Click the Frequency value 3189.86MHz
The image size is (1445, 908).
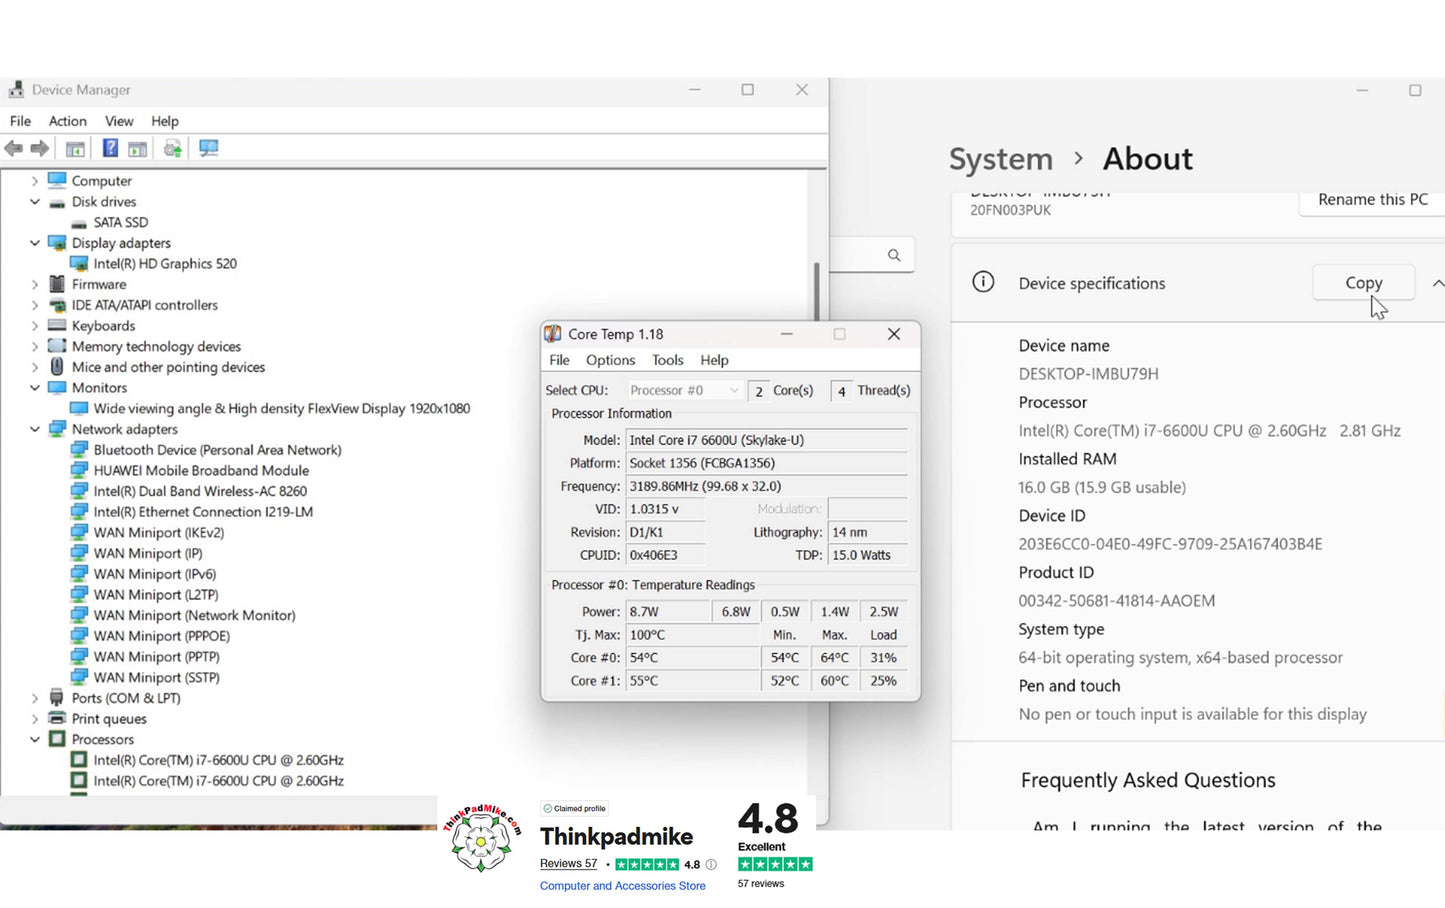[x=767, y=486]
